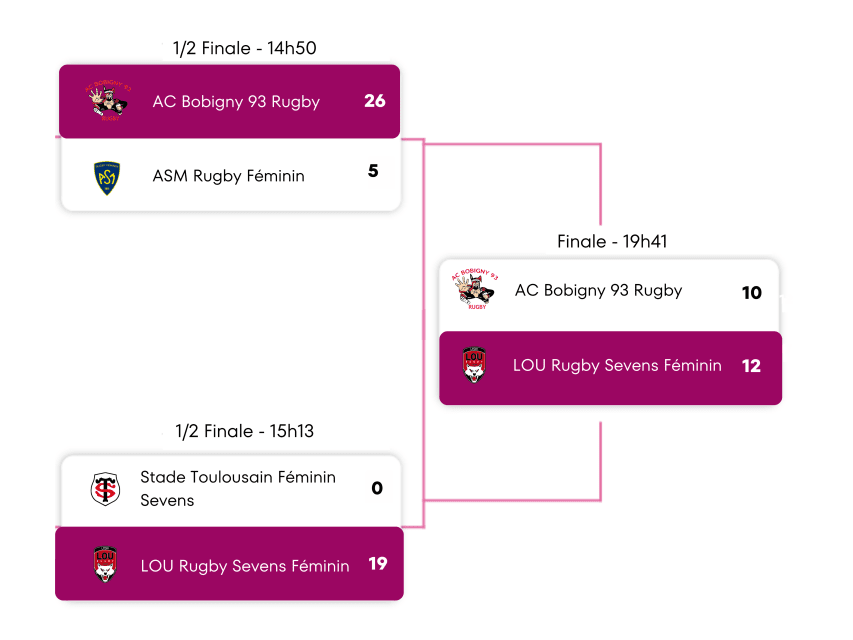Click the Finale - 19h41 heading

pyautogui.click(x=612, y=241)
